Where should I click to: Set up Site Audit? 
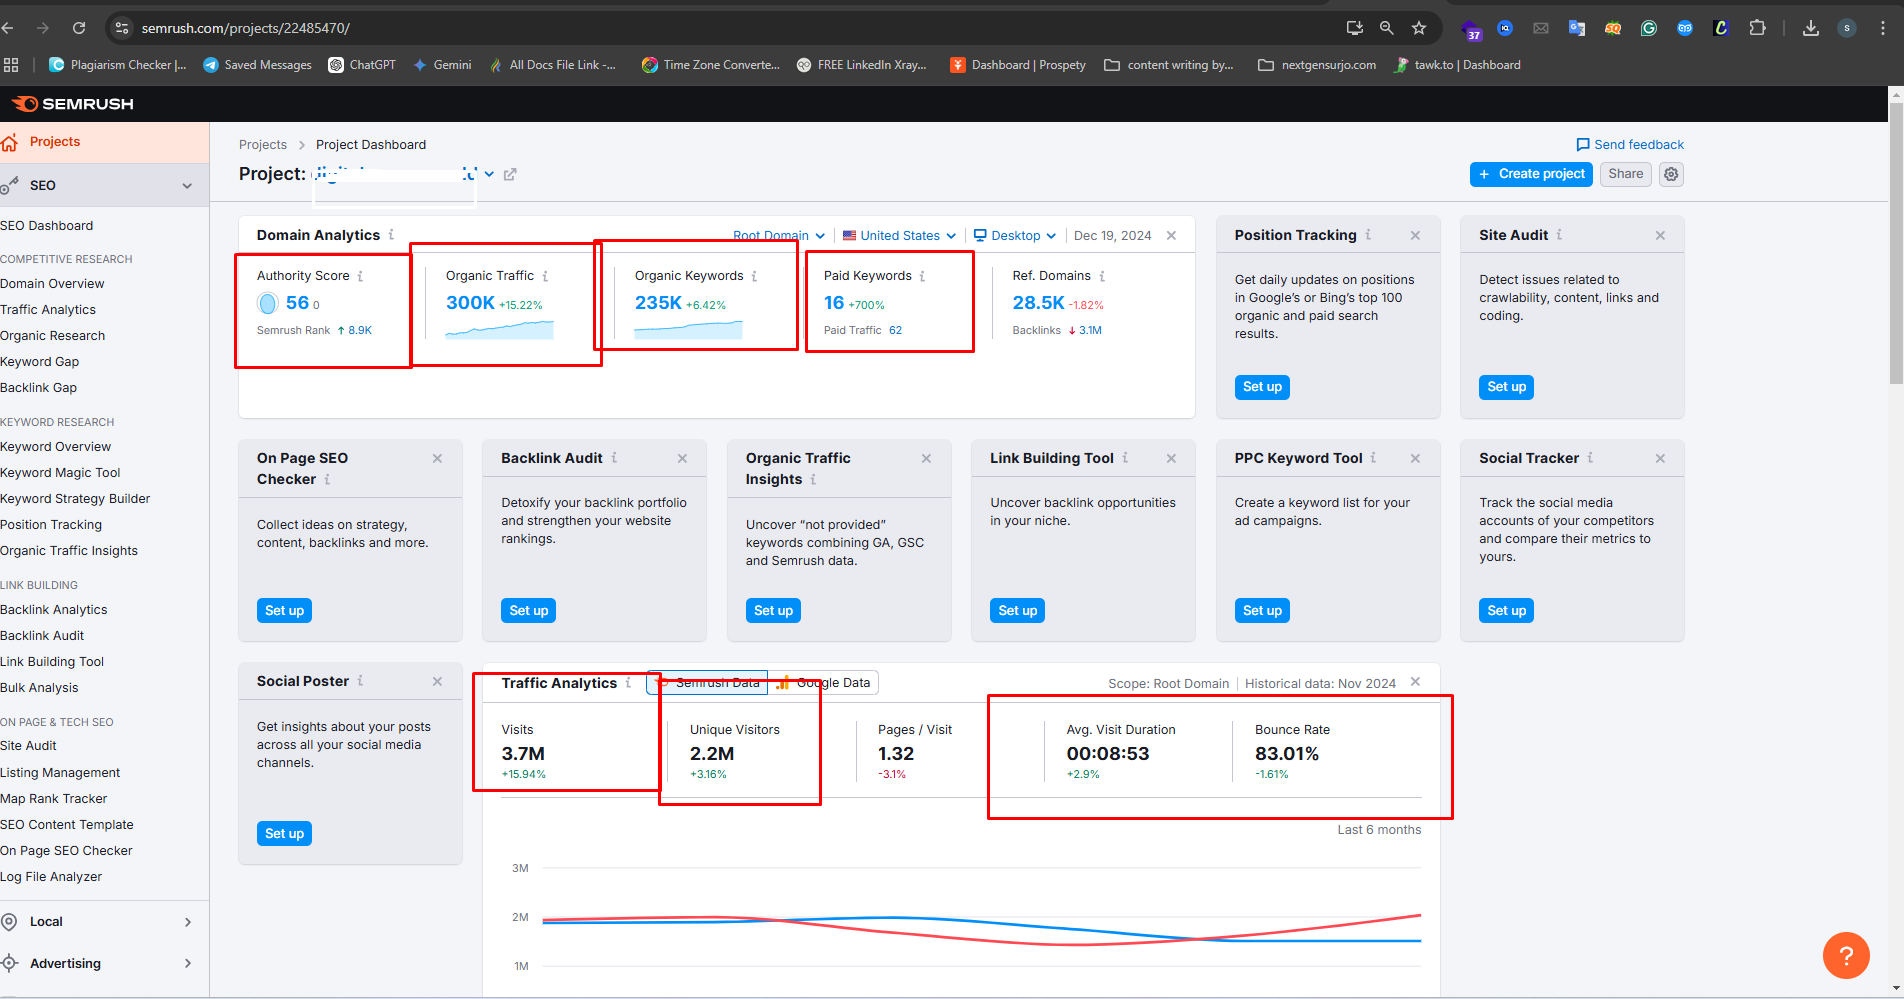pyautogui.click(x=1506, y=387)
